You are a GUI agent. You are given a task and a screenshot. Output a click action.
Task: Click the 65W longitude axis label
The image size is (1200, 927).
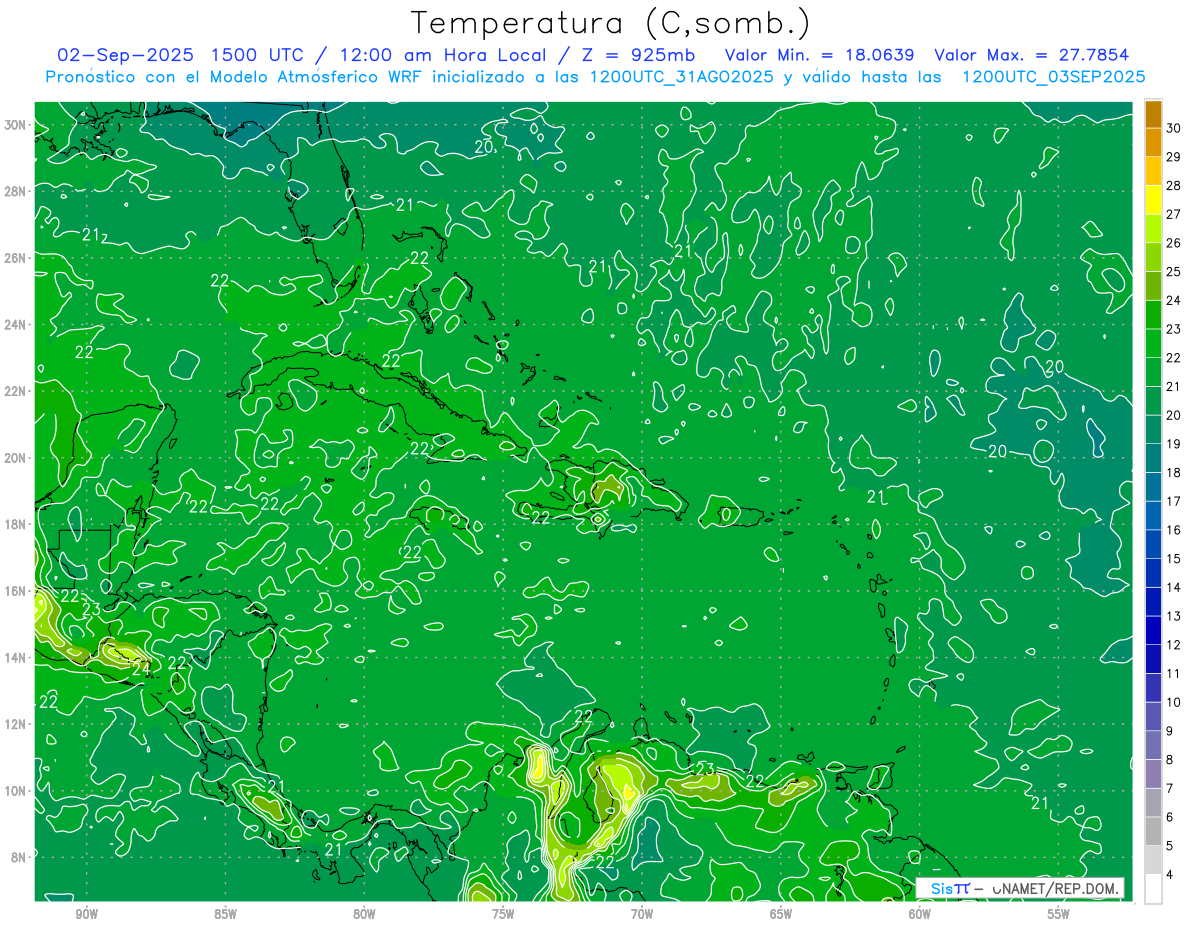pos(781,915)
